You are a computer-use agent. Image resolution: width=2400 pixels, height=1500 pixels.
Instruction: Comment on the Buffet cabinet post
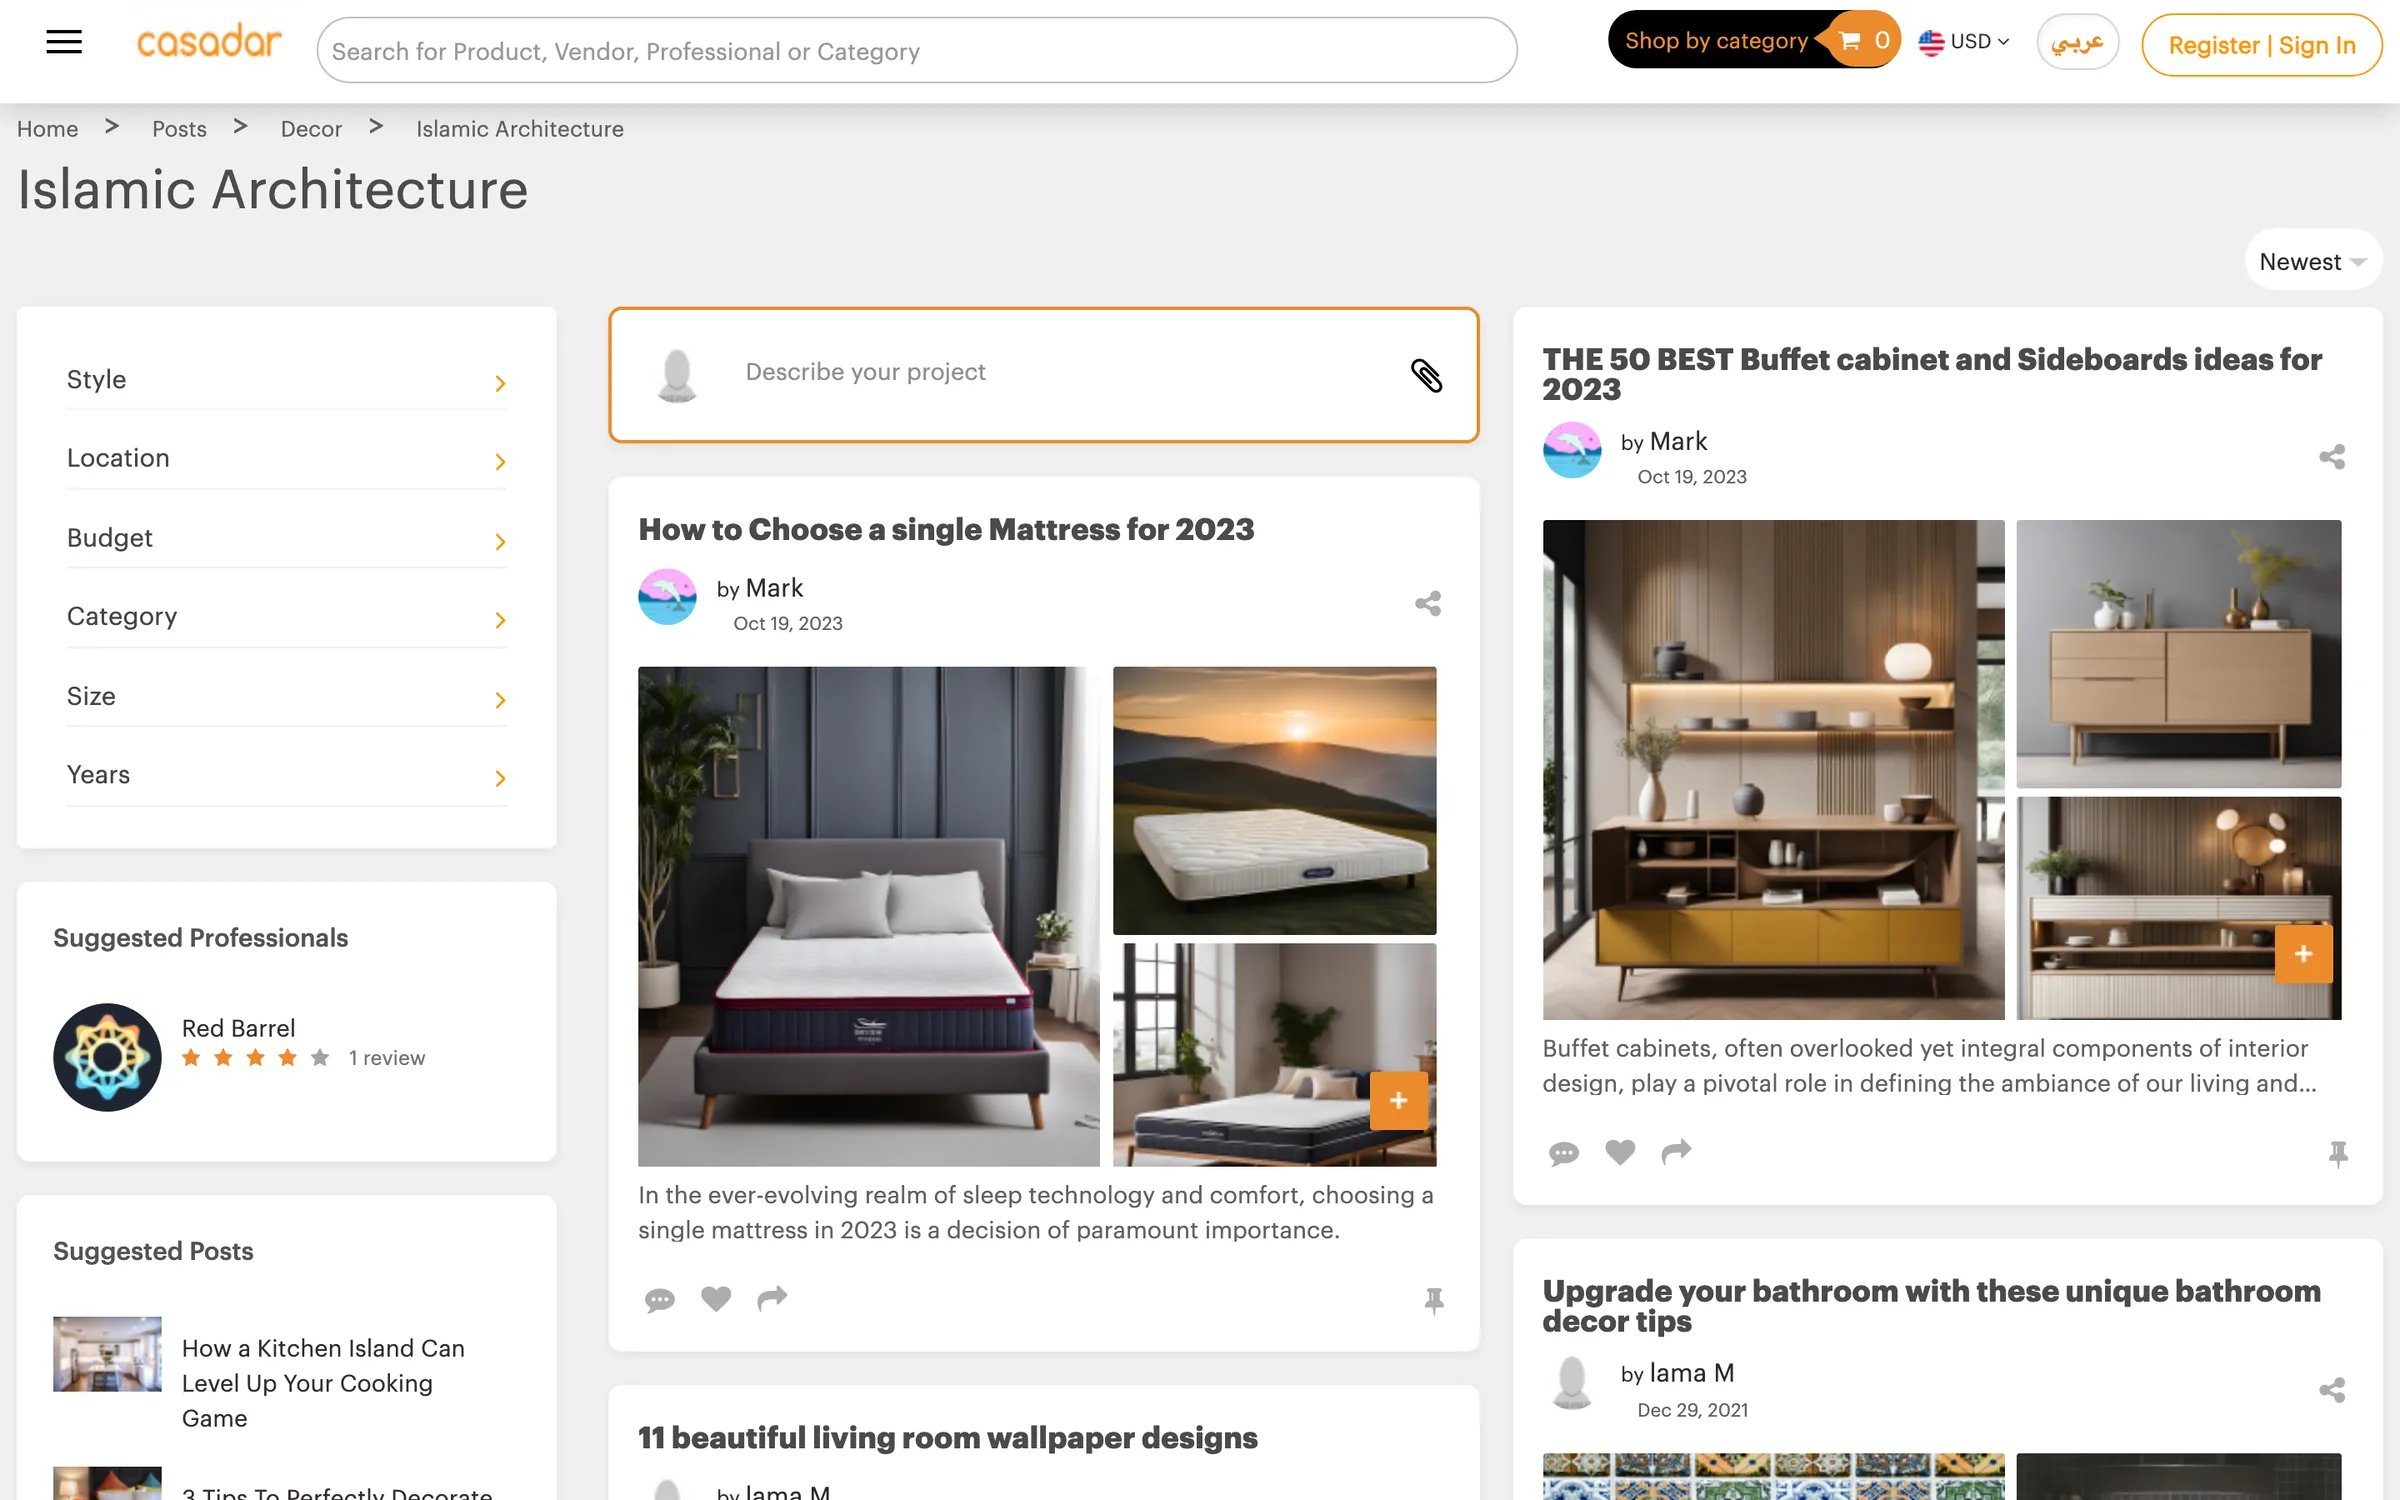(x=1563, y=1153)
